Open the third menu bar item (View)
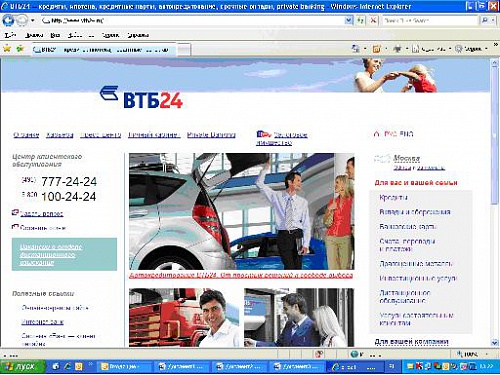This screenshot has height=375, width=500. 55,35
